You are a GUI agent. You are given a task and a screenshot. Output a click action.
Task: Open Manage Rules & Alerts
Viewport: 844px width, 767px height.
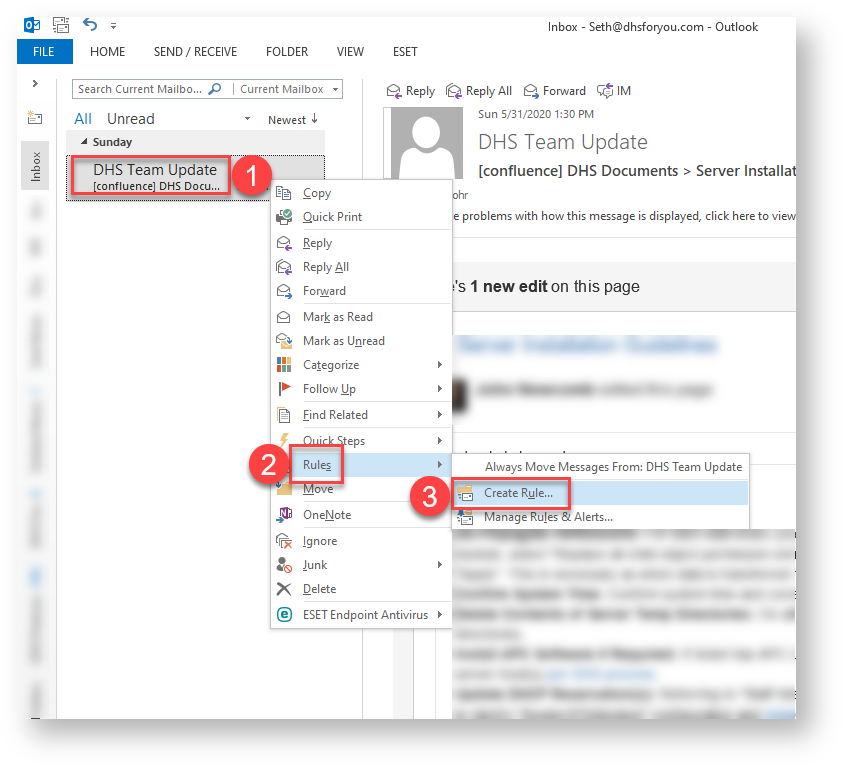click(x=548, y=517)
